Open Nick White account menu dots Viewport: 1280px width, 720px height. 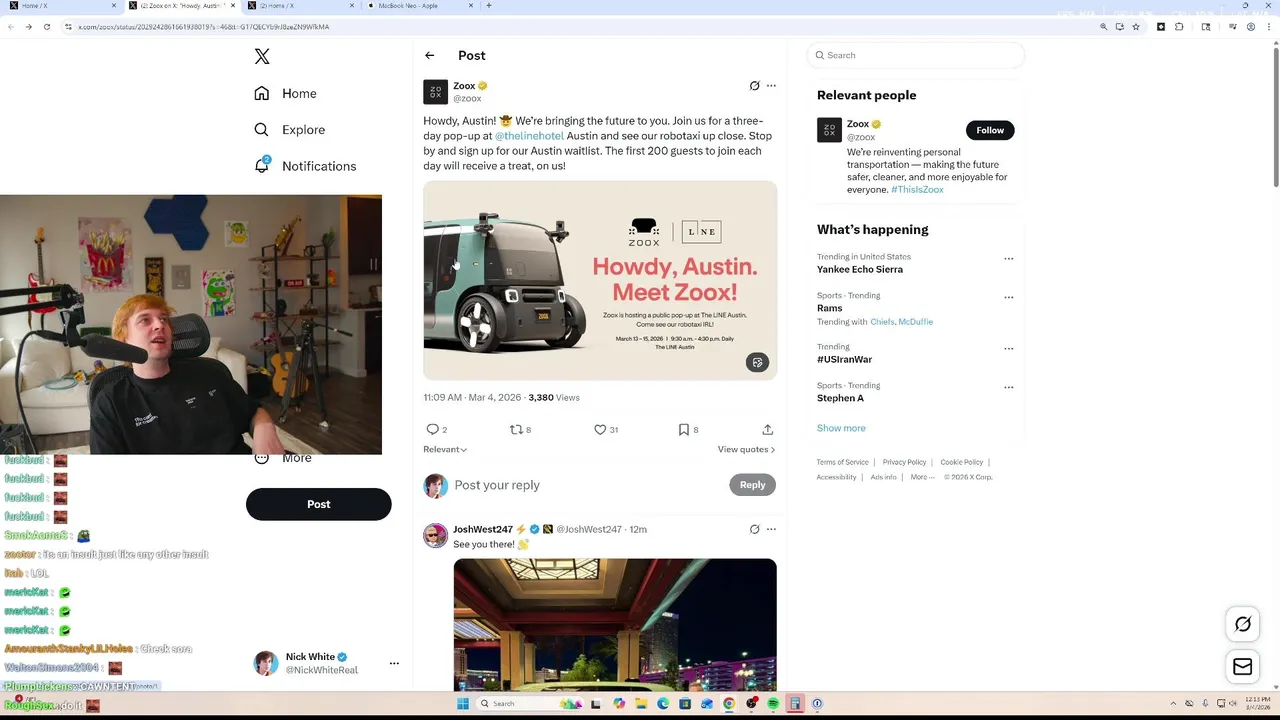click(394, 663)
